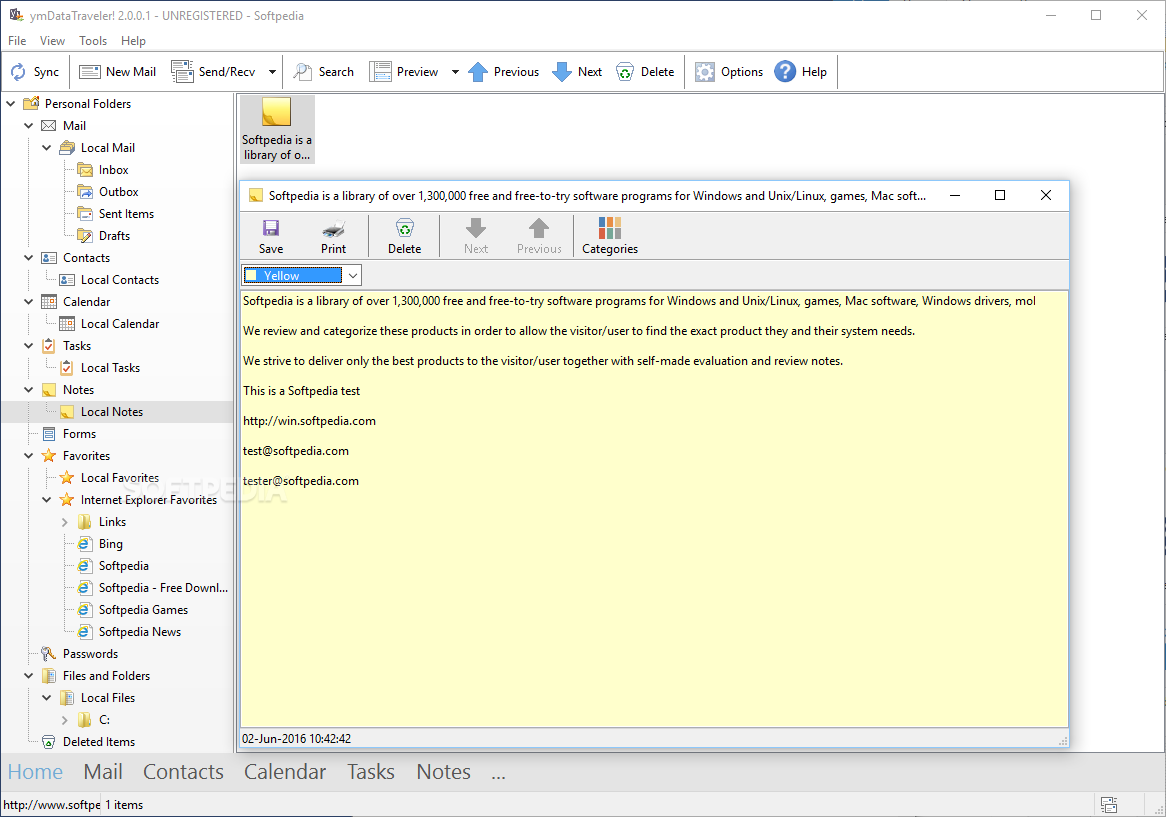Switch to the Calendar bottom tab
The width and height of the screenshot is (1166, 817).
285,772
